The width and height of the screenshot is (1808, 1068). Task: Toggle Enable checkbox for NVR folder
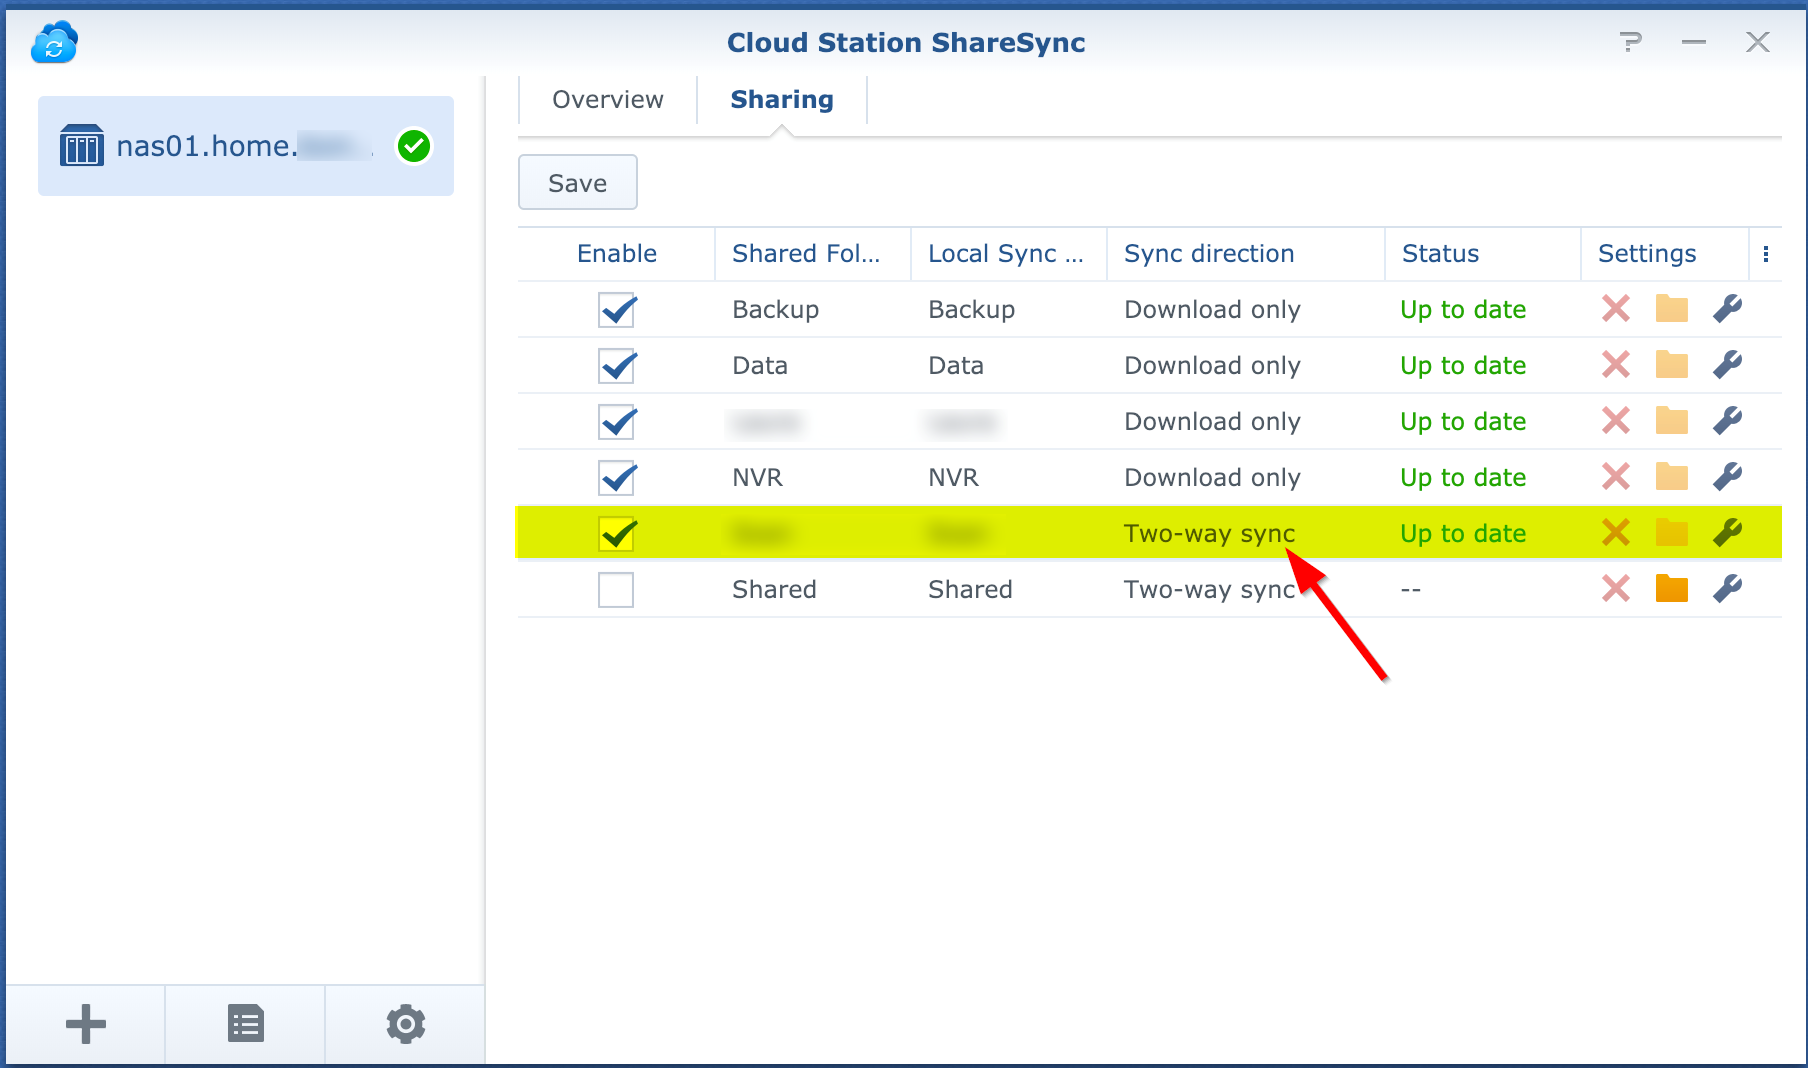(616, 478)
